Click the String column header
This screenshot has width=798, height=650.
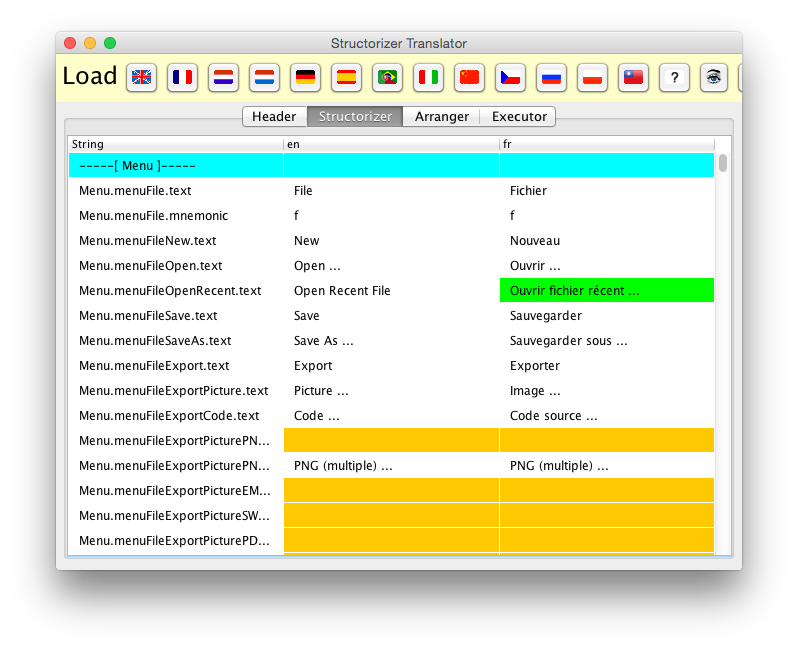[176, 145]
